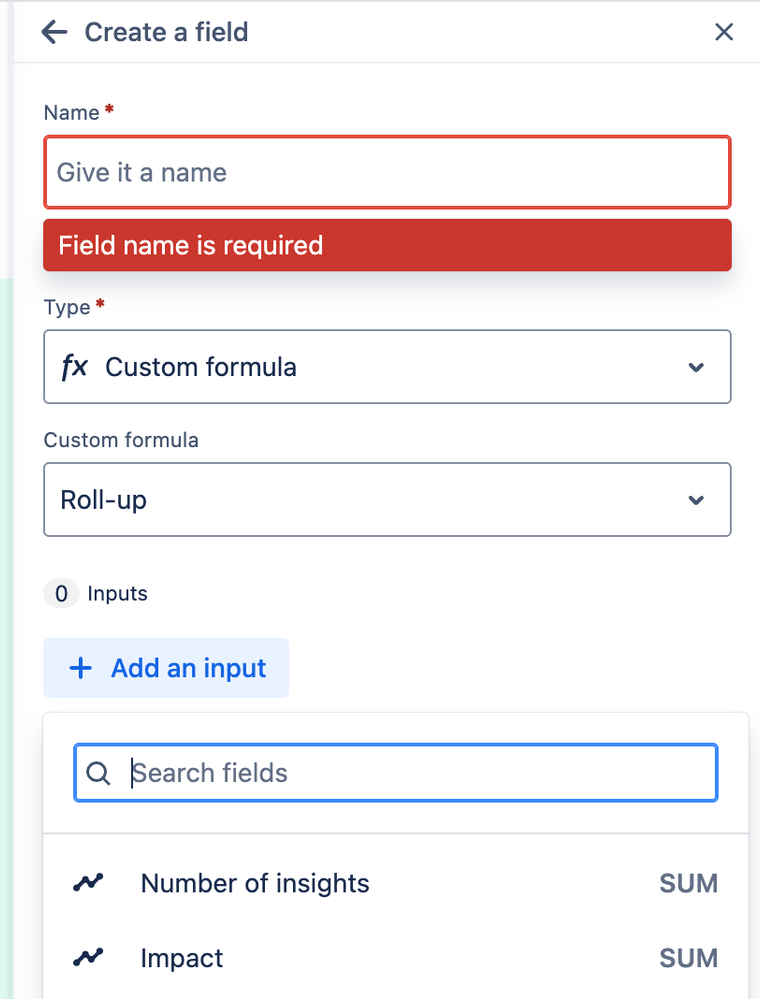Click the 0 Inputs count badge
This screenshot has height=999, width=760.
point(61,593)
